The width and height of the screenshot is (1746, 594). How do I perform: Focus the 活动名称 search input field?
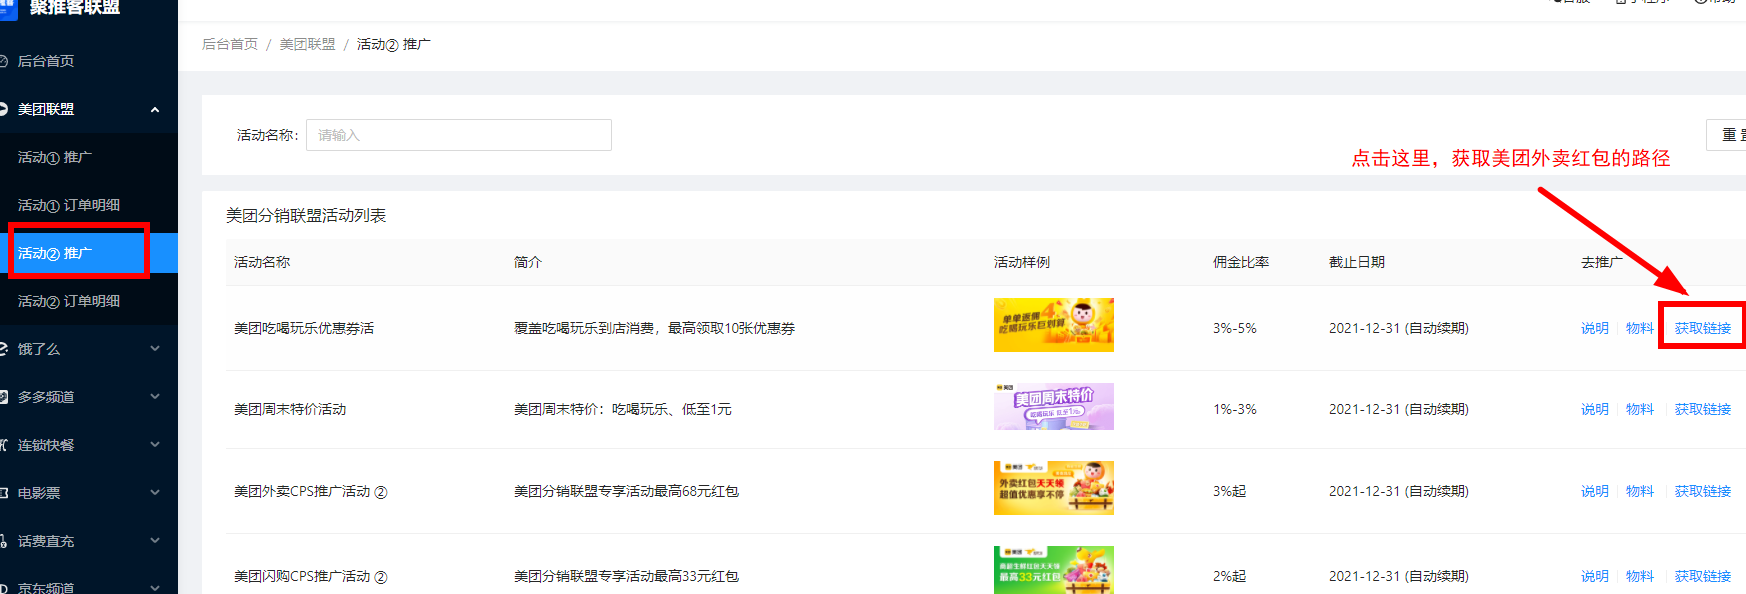[459, 135]
